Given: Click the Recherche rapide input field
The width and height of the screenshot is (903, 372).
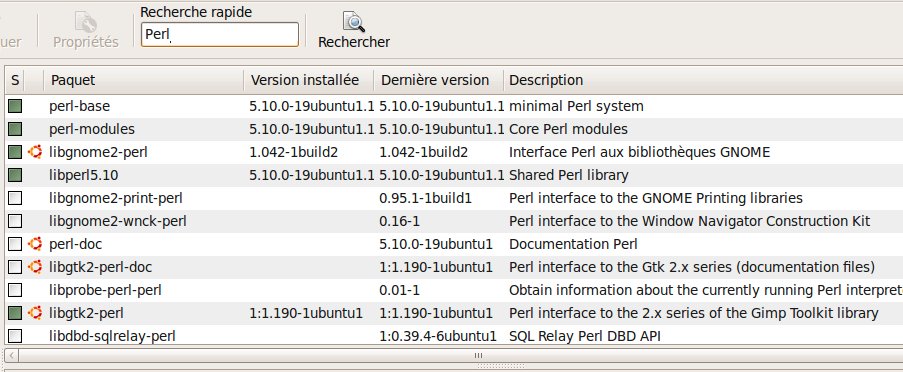Looking at the screenshot, I should point(220,35).
